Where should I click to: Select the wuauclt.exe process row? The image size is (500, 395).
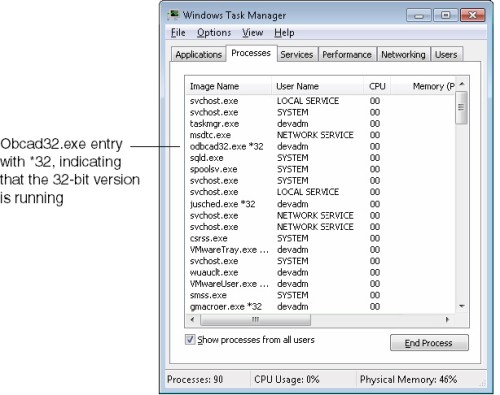tap(320, 272)
